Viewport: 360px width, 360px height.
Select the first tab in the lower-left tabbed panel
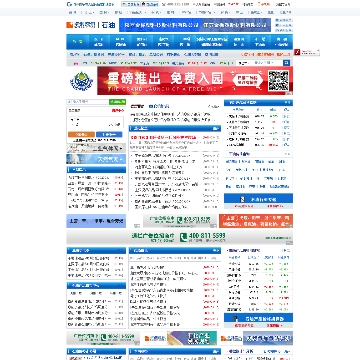click(75, 293)
